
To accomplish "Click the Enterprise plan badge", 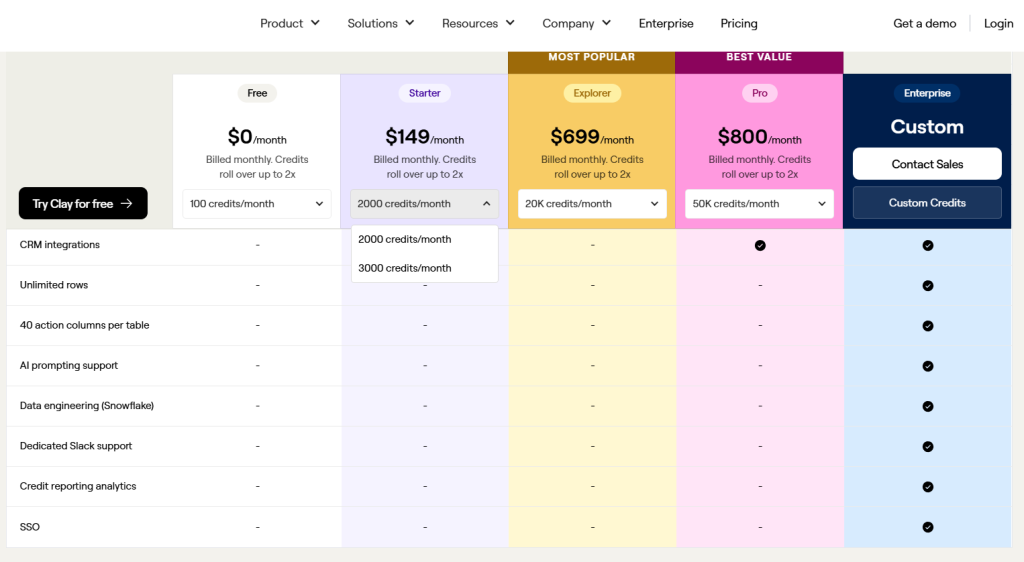I will [x=927, y=93].
